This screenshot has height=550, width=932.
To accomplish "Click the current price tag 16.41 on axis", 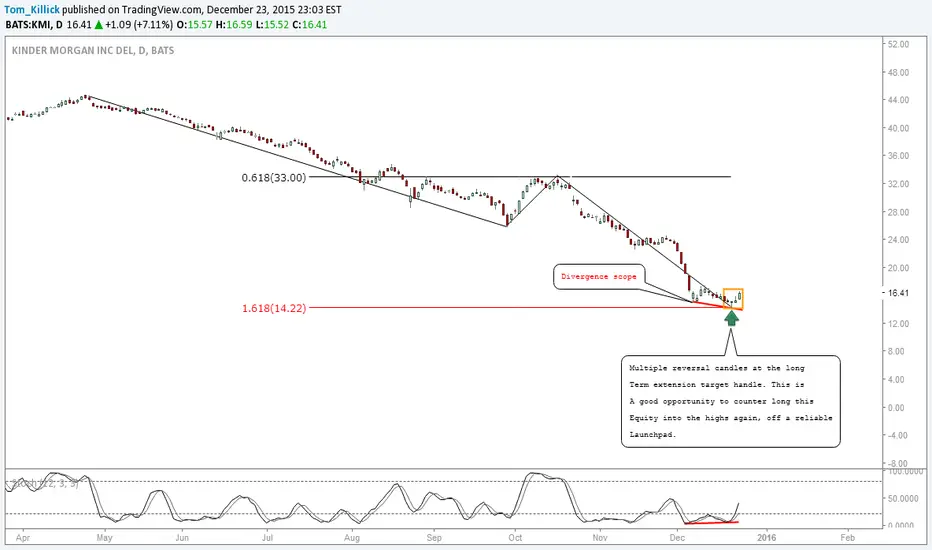I will point(898,293).
